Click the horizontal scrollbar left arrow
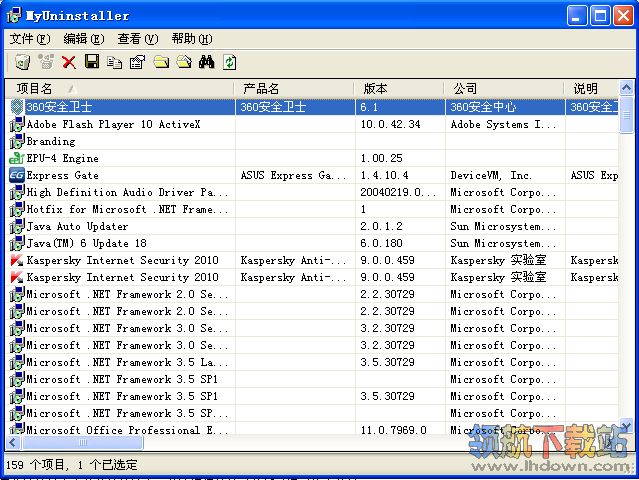The height and width of the screenshot is (480, 639). point(13,443)
